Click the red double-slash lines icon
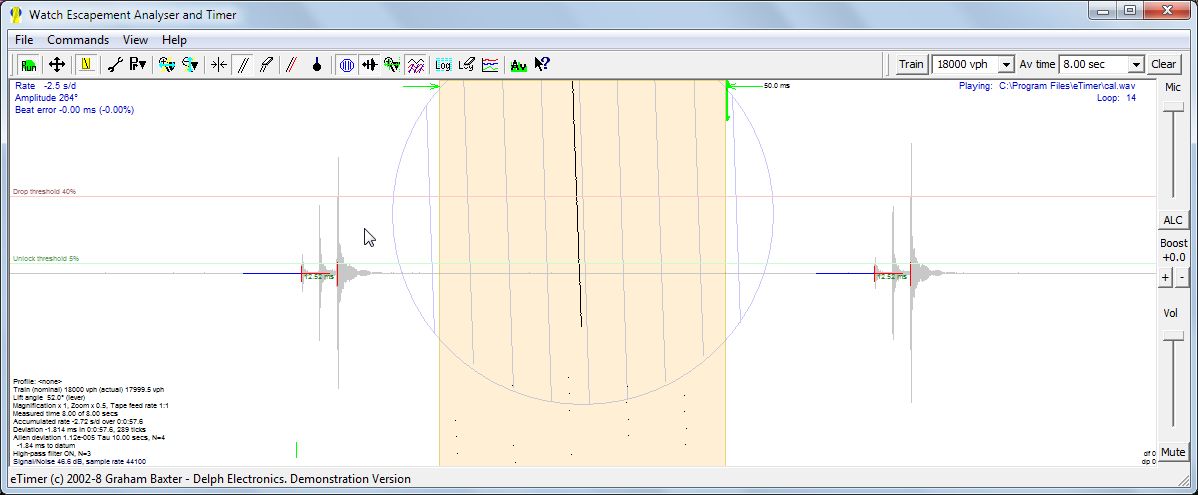 click(291, 65)
